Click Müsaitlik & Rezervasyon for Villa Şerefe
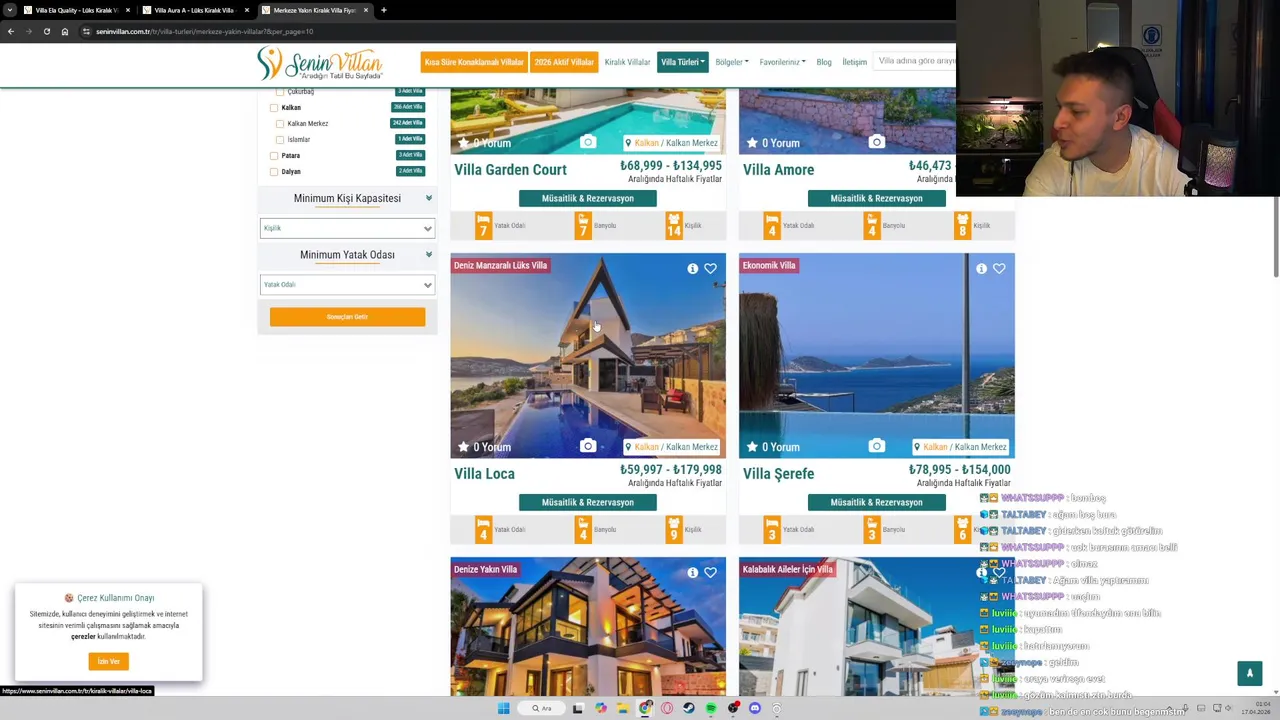 (x=876, y=502)
